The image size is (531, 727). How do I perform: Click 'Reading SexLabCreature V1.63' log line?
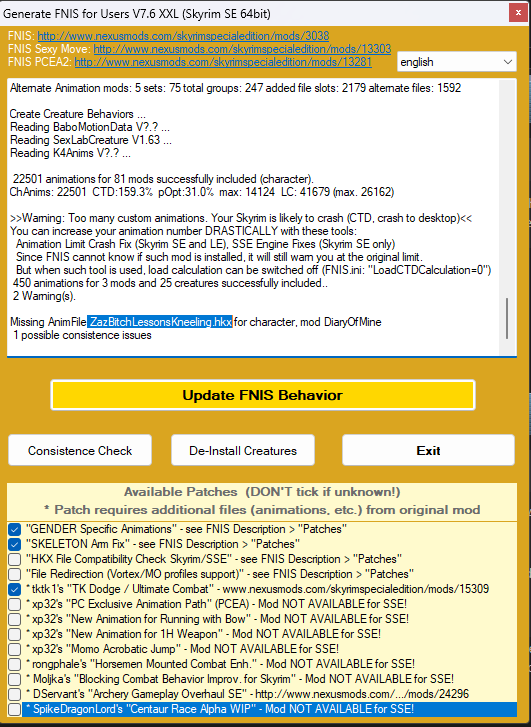tap(90, 140)
